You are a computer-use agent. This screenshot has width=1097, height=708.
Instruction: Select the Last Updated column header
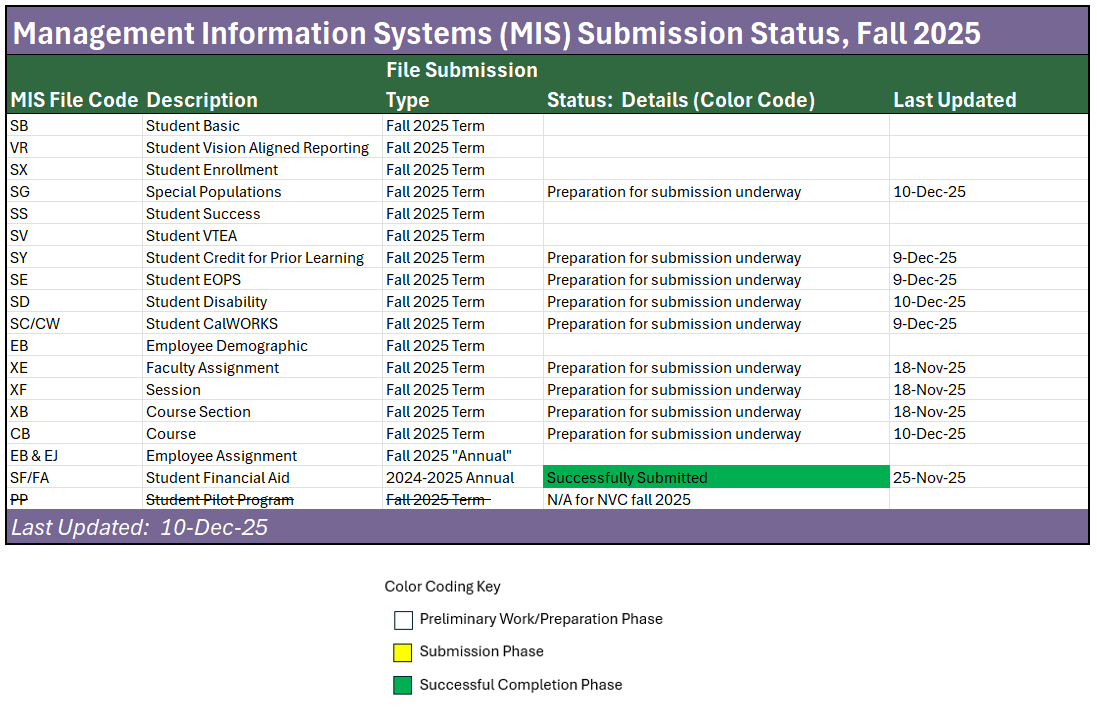[954, 100]
